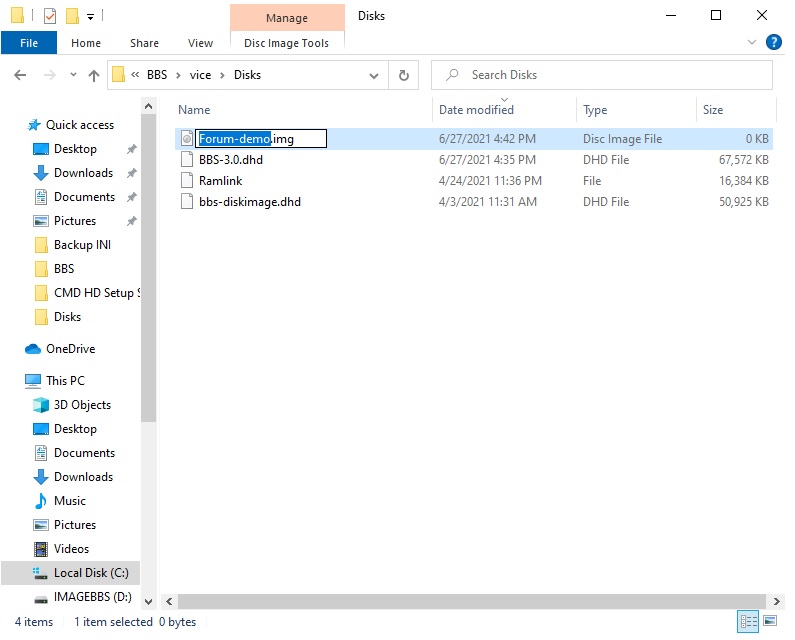Screen dimensions: 795x640
Task: Open the CMD HD Setup folder in the sidebar
Action: tap(96, 293)
